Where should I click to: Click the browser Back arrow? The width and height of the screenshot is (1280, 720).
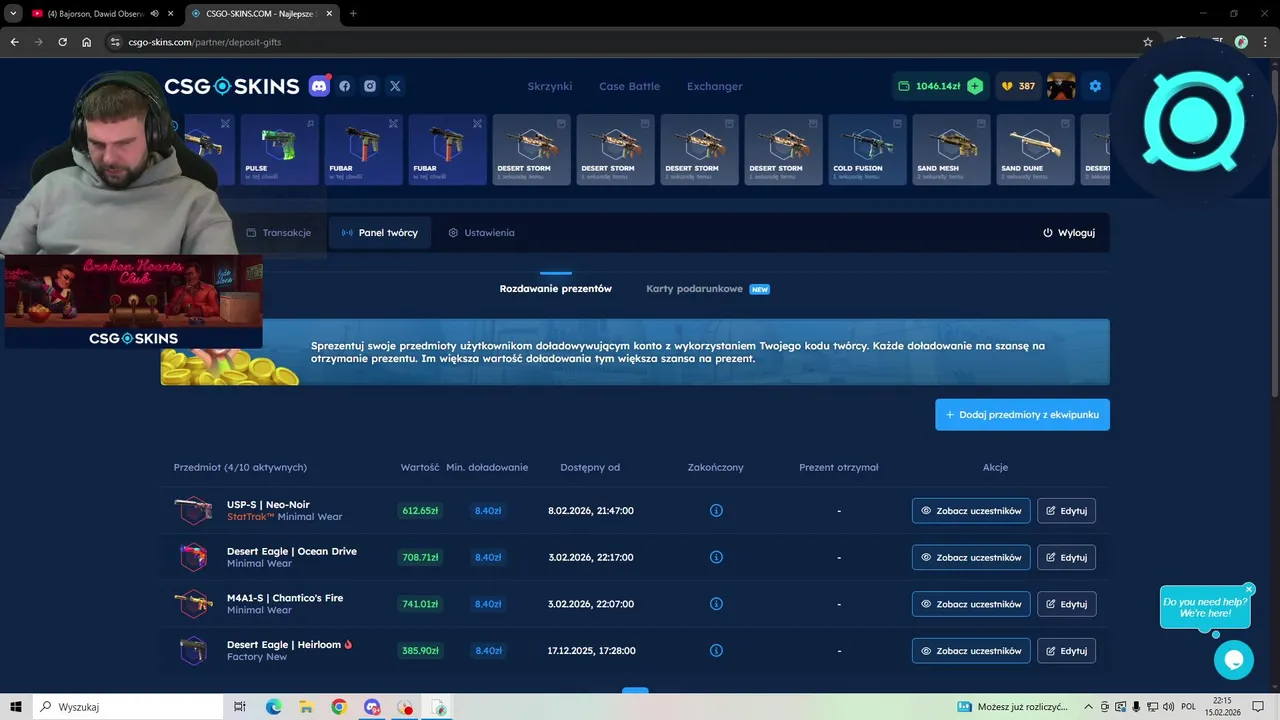tap(14, 42)
